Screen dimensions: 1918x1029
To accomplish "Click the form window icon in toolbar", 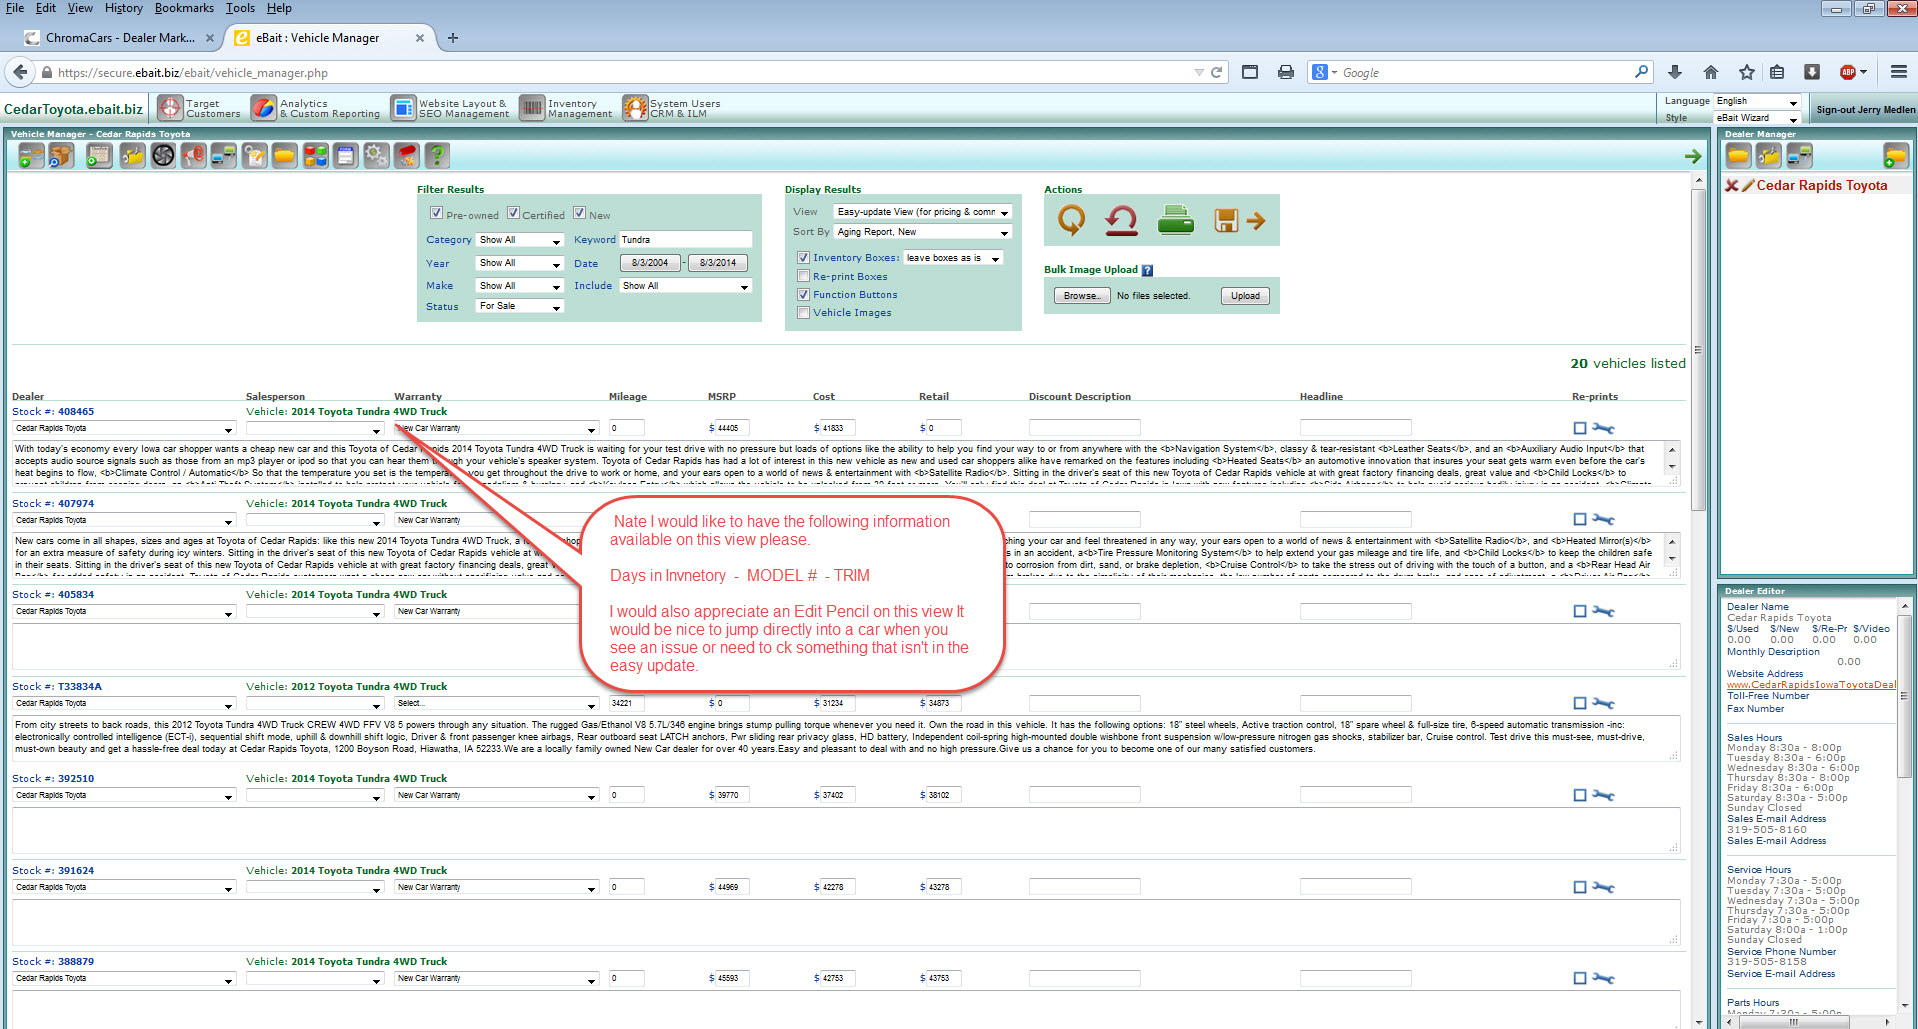I will 346,156.
